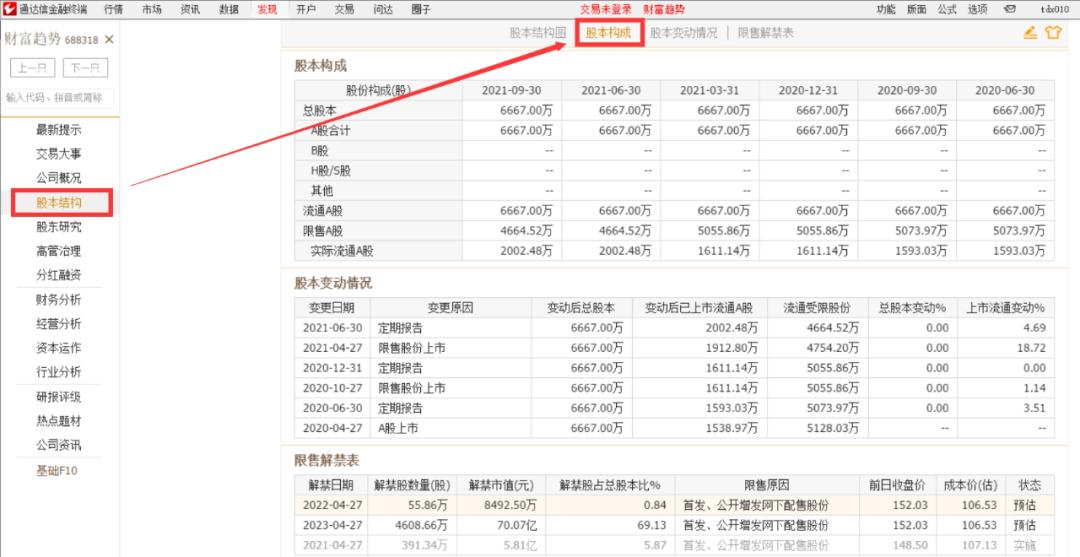Click the 解禁股占总股本比% header
This screenshot has height=557, width=1080.
pos(610,485)
